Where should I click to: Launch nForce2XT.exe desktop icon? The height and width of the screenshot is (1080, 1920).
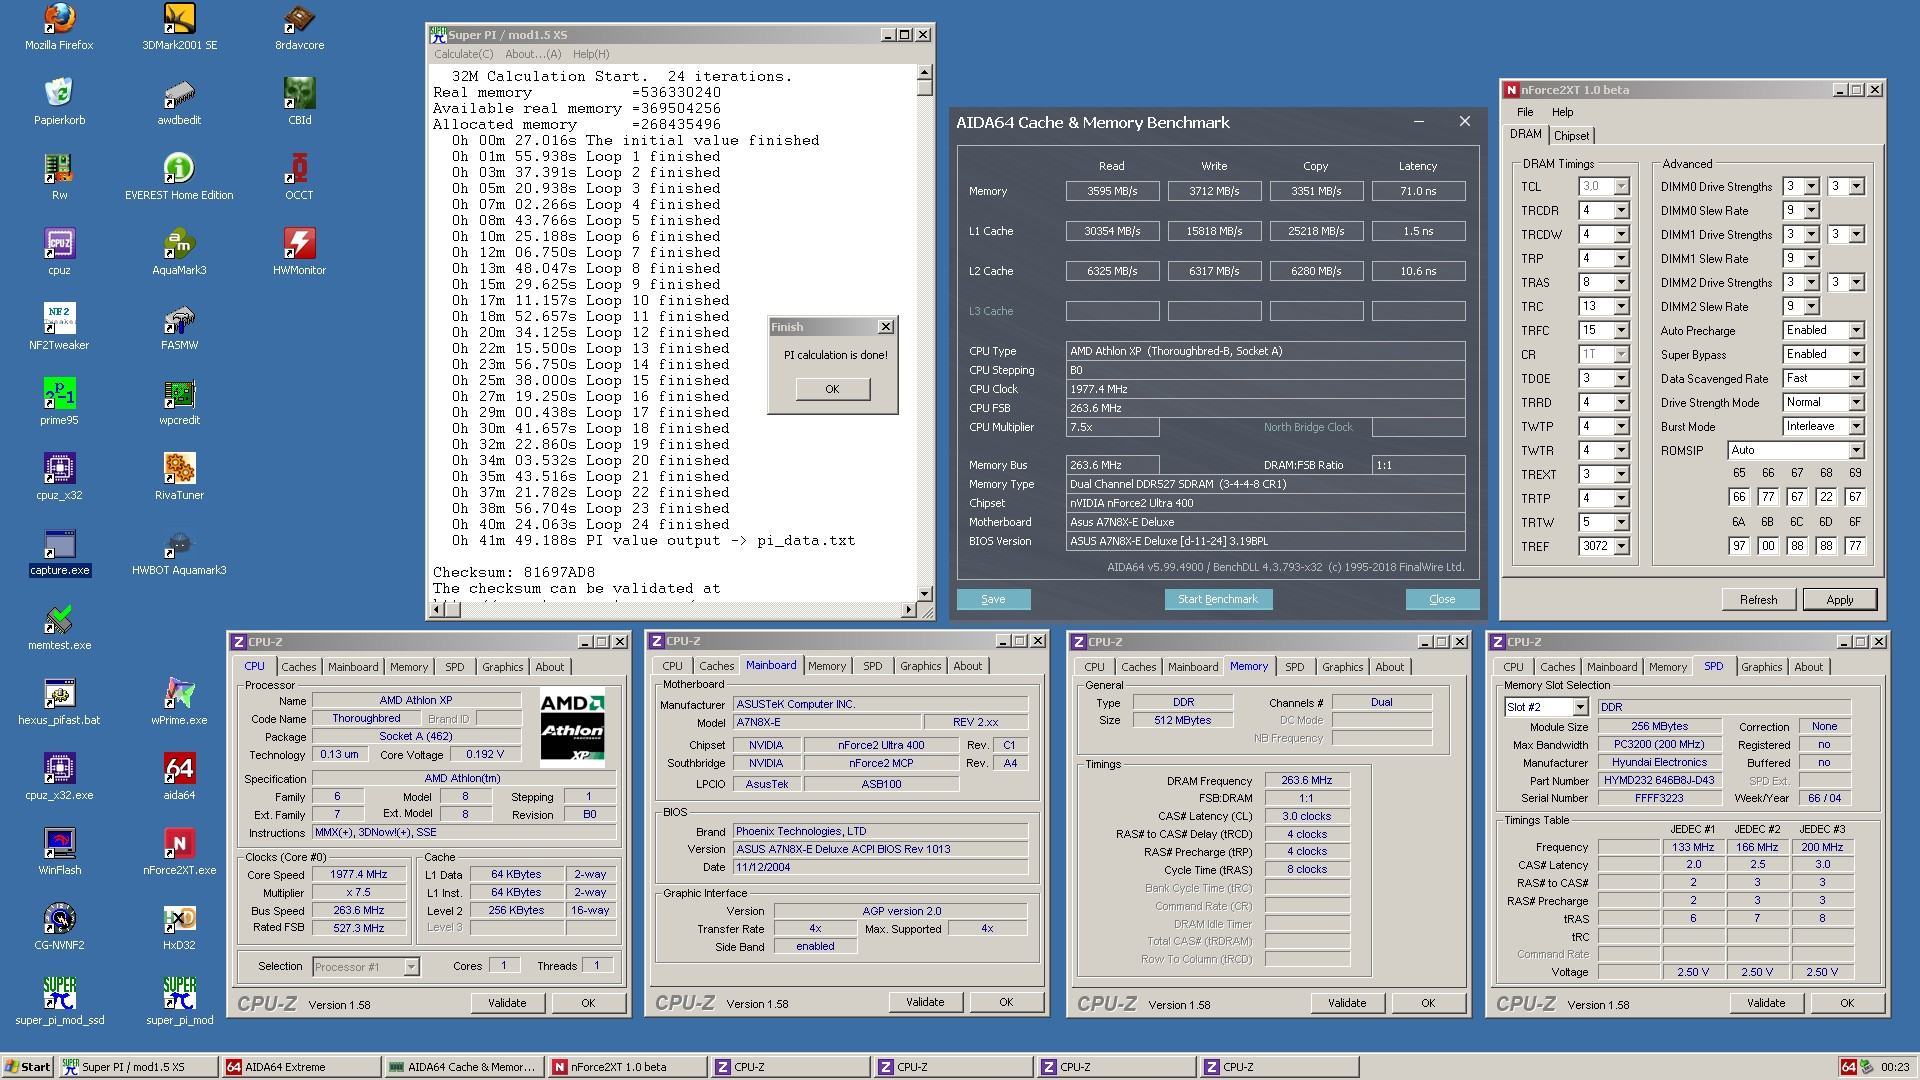click(179, 851)
